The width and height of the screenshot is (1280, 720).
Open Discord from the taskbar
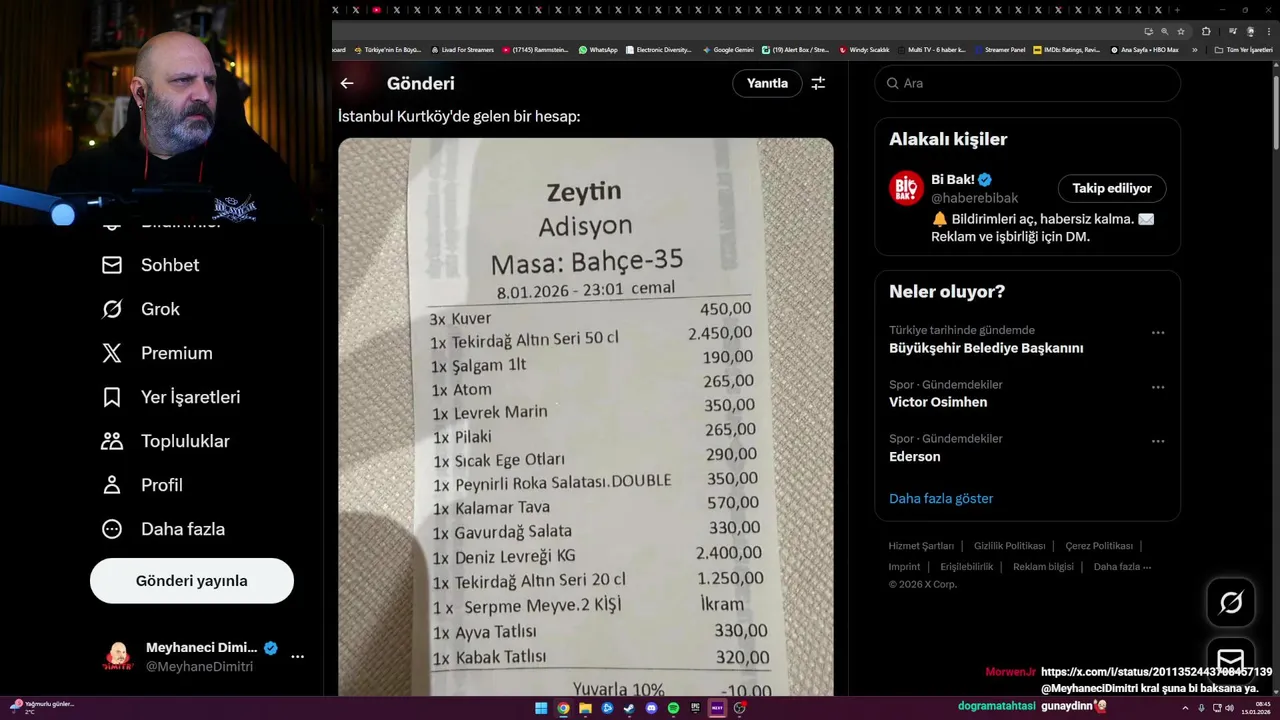pyautogui.click(x=651, y=708)
